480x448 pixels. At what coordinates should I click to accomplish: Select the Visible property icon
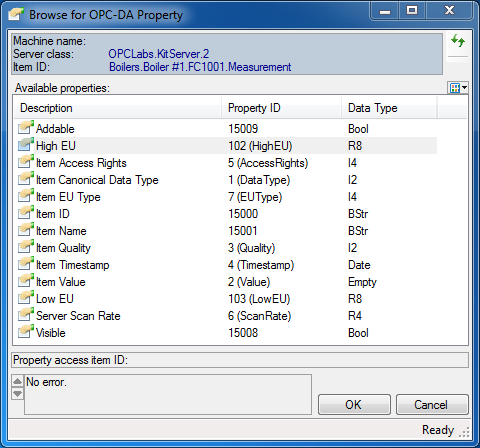click(x=26, y=332)
